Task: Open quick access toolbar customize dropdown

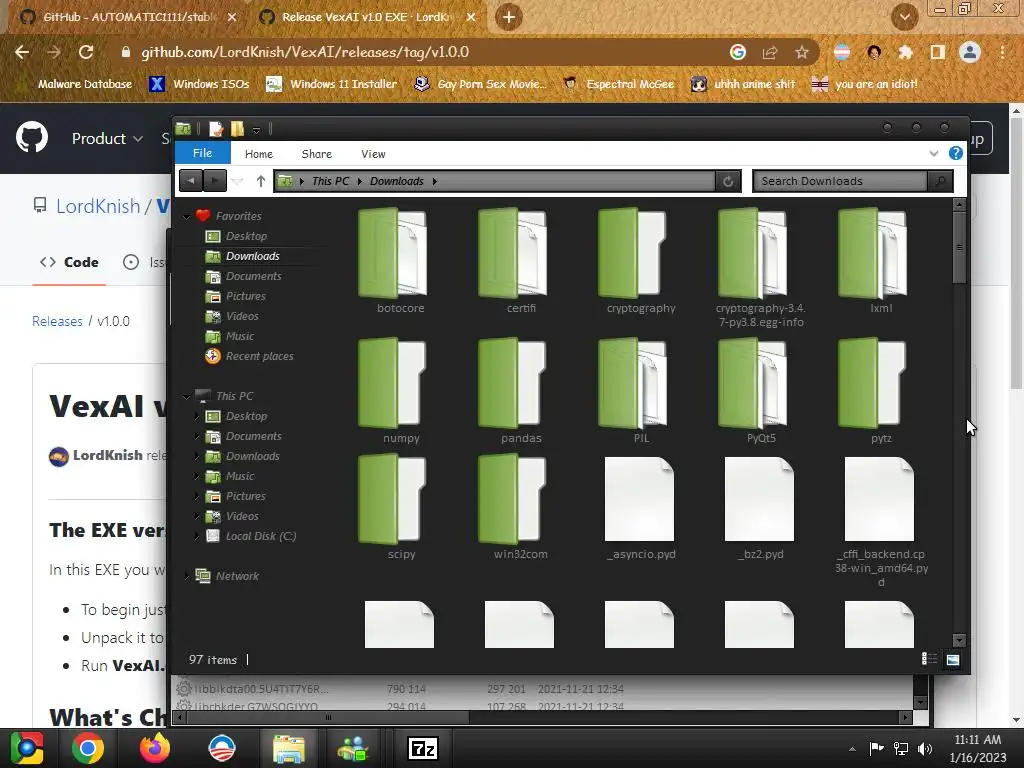Action: click(257, 130)
